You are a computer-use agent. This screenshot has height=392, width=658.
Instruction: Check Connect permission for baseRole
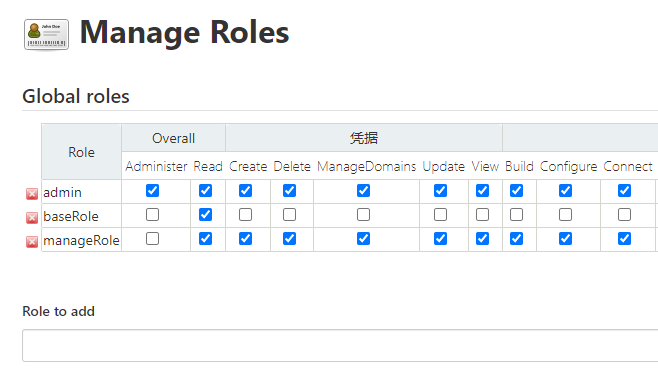(624, 214)
